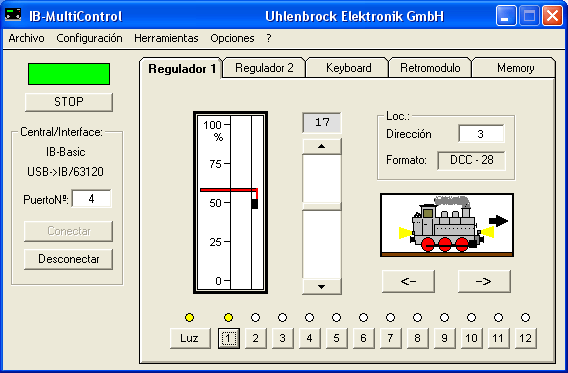Activate function button 5
568x373 pixels.
tap(337, 338)
